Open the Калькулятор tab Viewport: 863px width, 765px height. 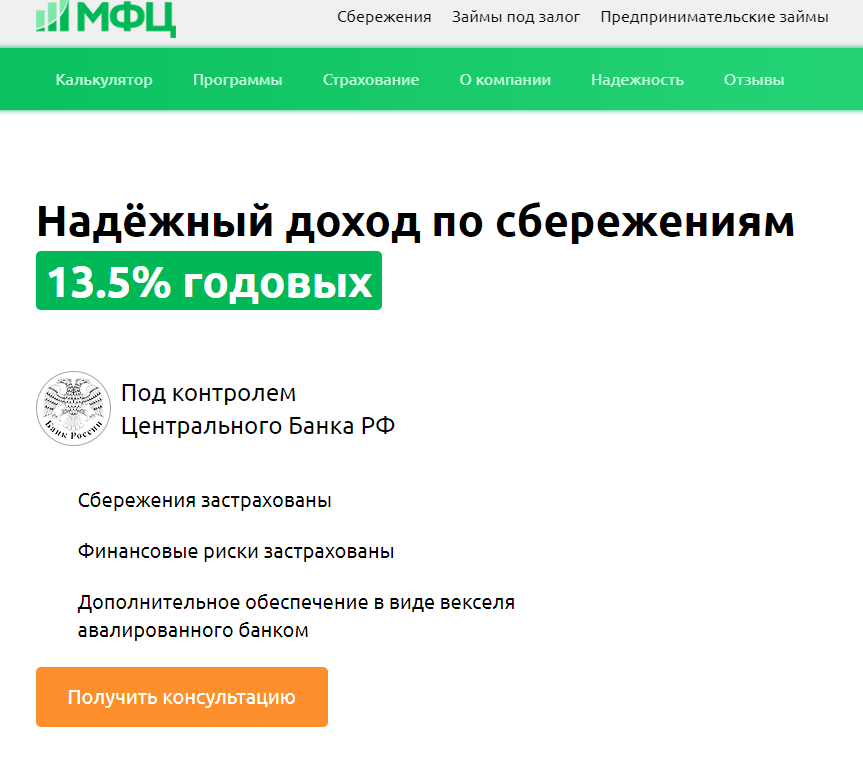click(104, 80)
